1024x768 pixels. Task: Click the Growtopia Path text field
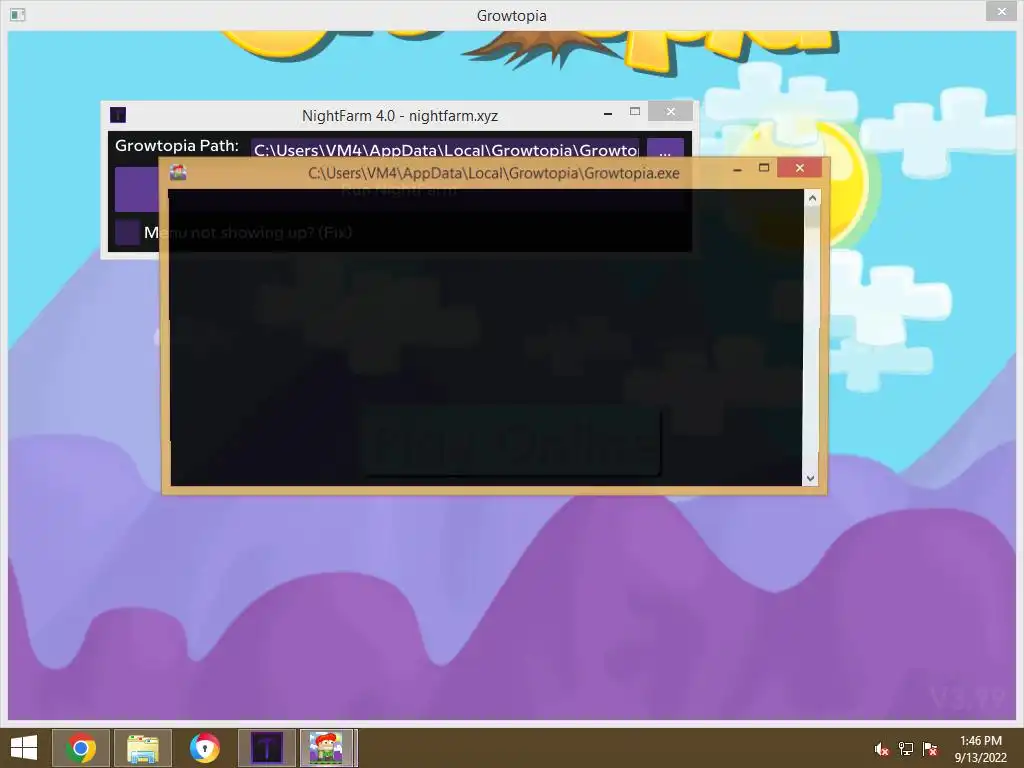(445, 150)
